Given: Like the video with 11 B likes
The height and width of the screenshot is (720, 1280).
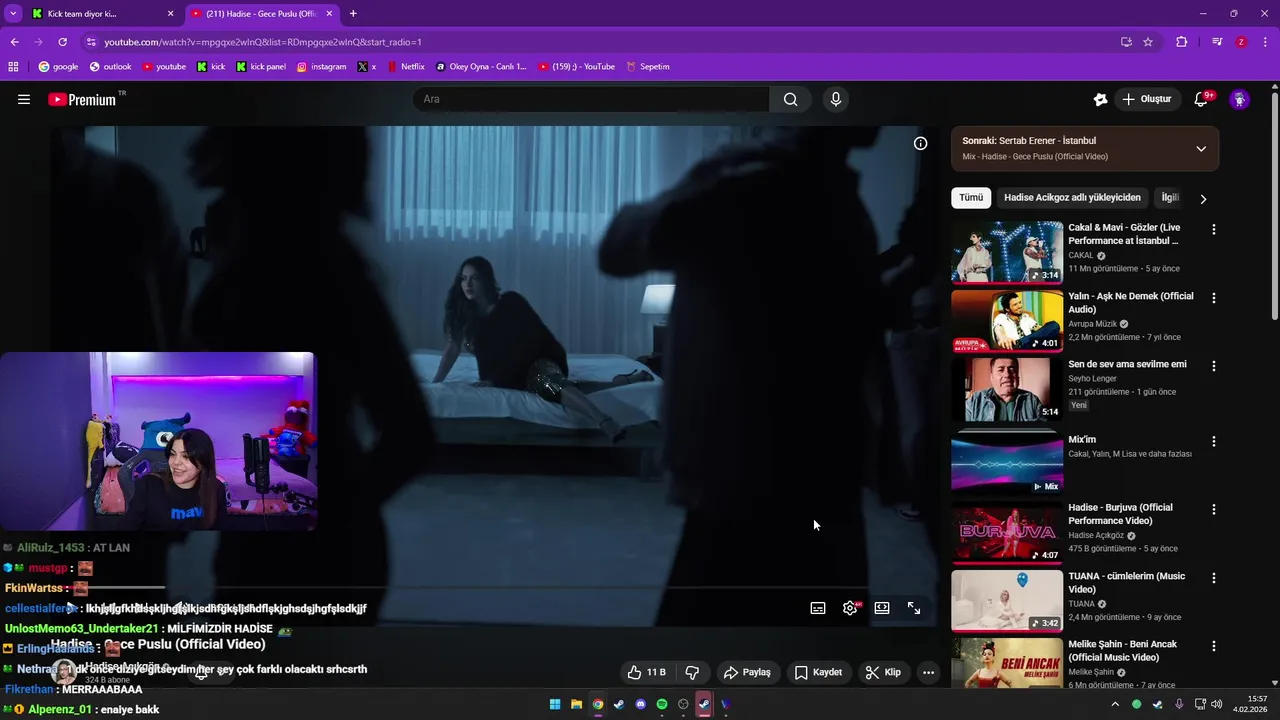Looking at the screenshot, I should 646,672.
